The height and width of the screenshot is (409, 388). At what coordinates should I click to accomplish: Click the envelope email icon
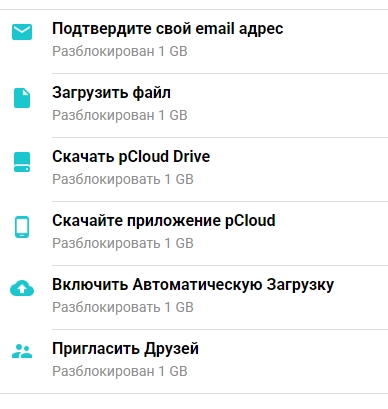[22, 32]
